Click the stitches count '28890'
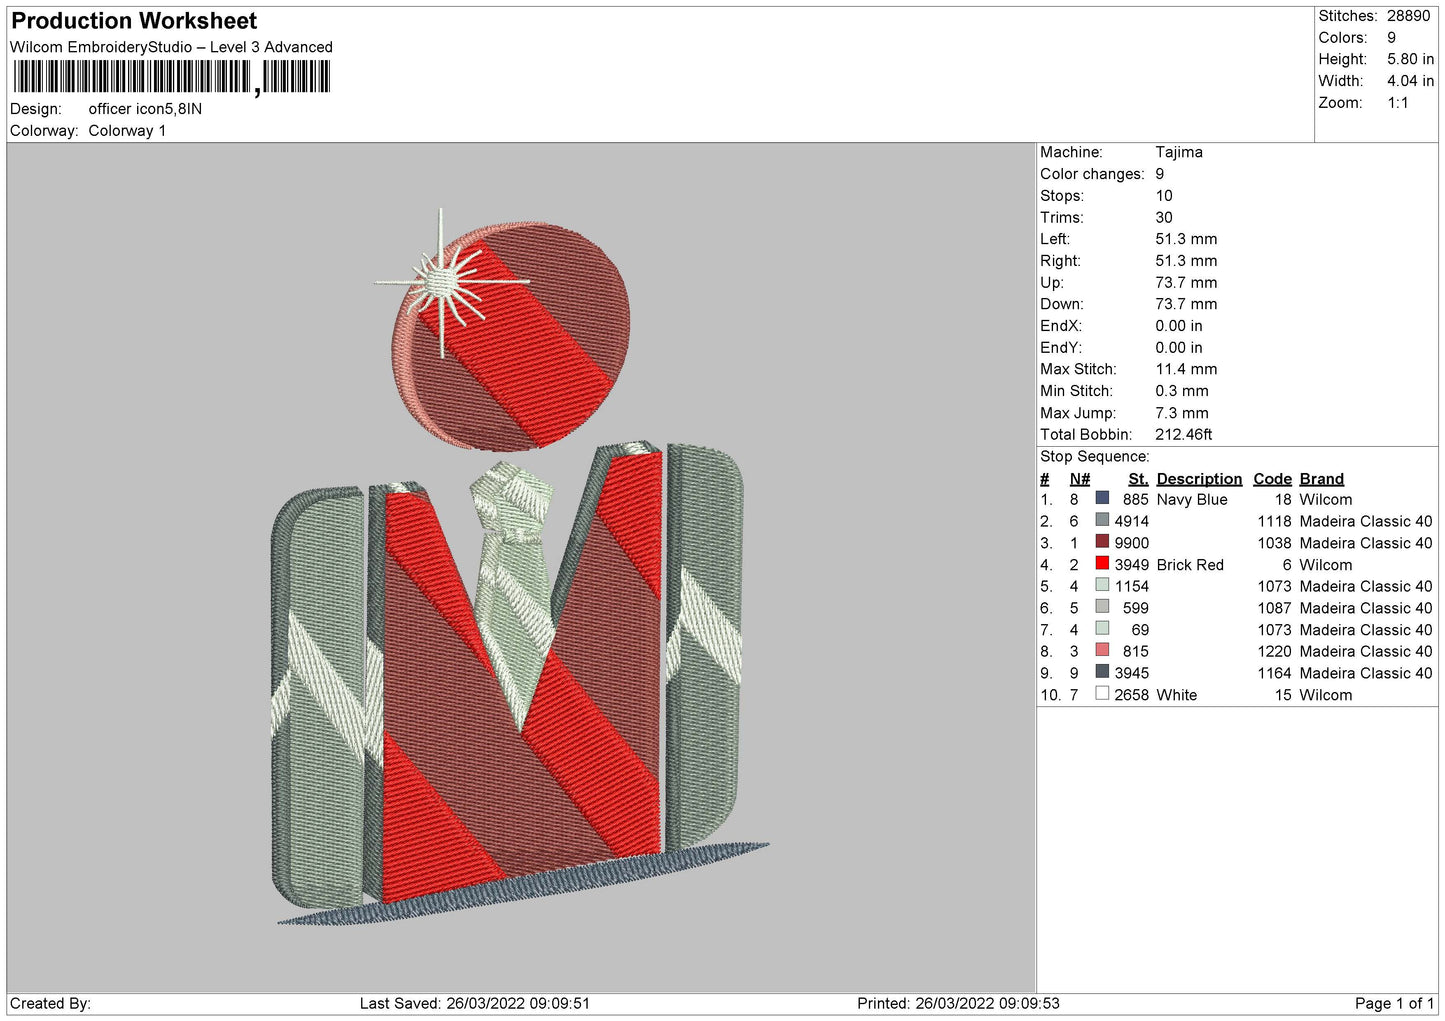 1409,16
